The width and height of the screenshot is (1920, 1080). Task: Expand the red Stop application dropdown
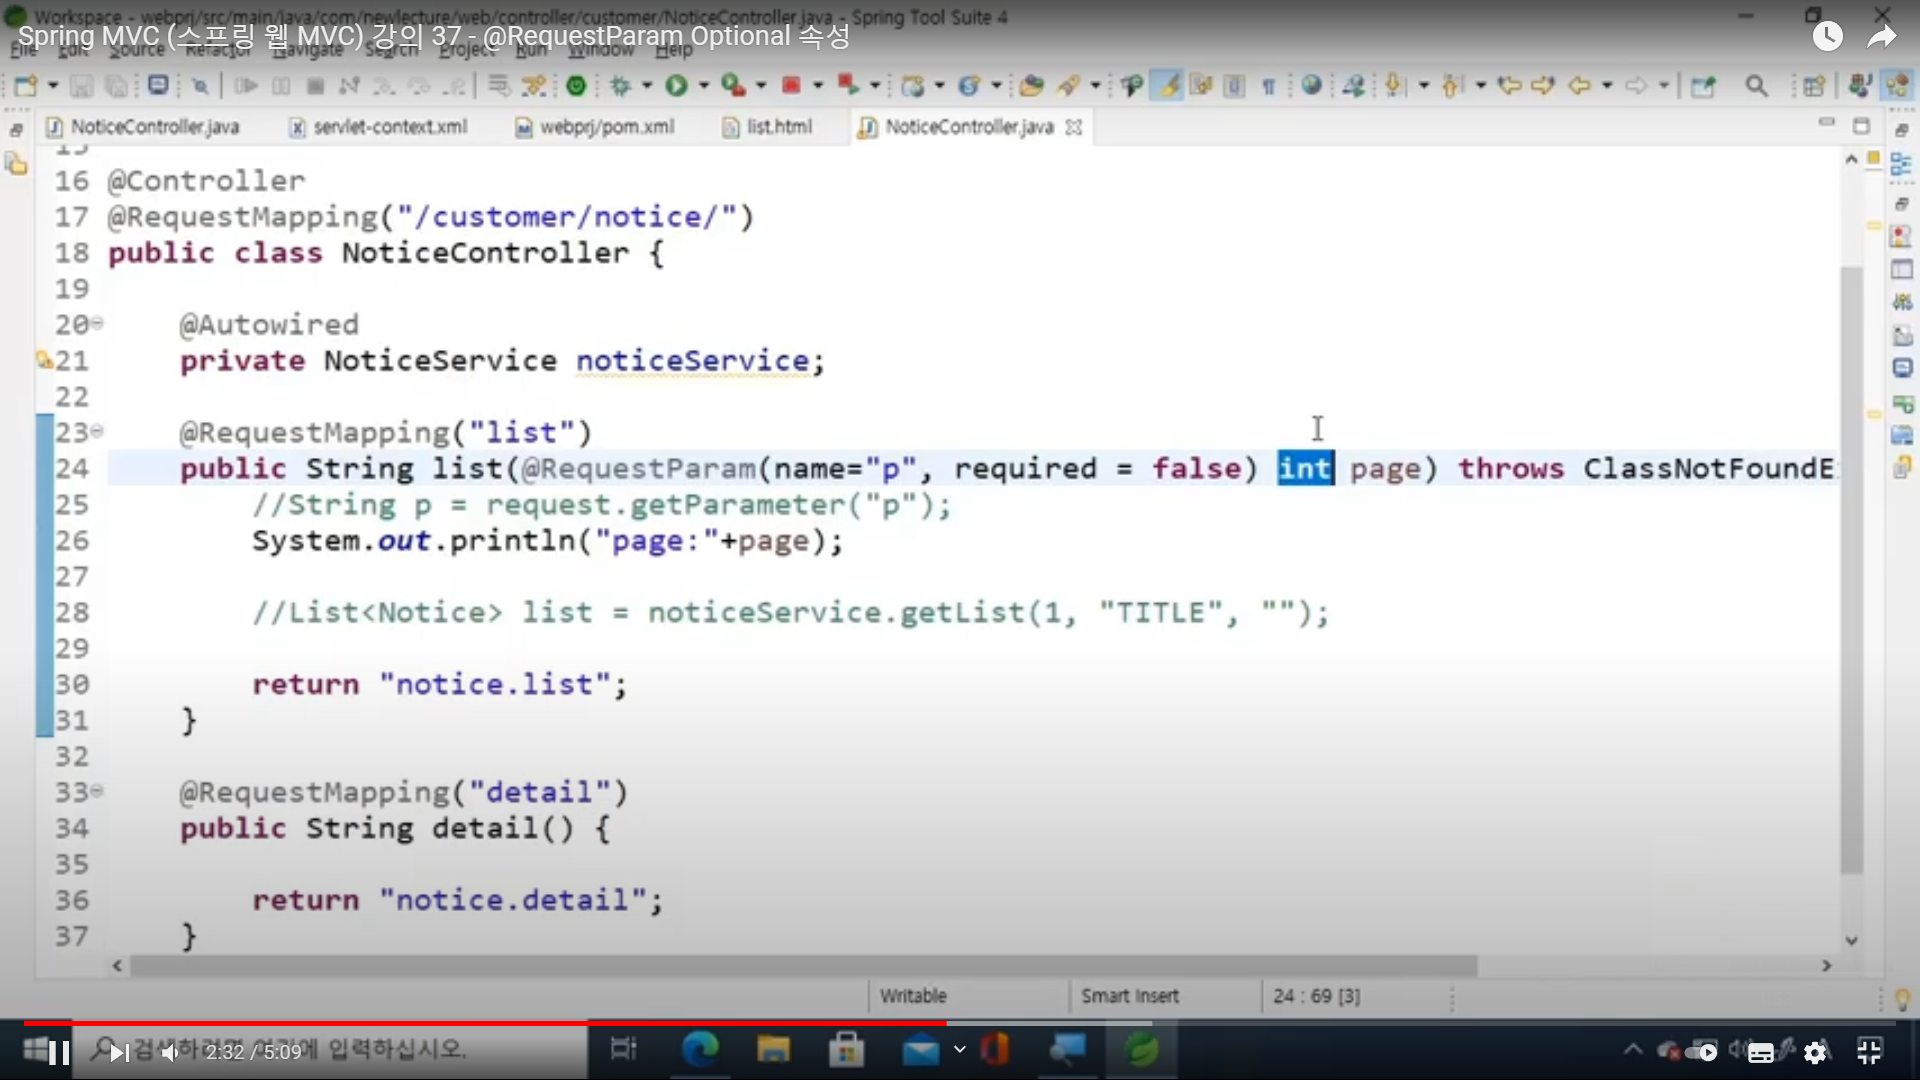pos(818,86)
